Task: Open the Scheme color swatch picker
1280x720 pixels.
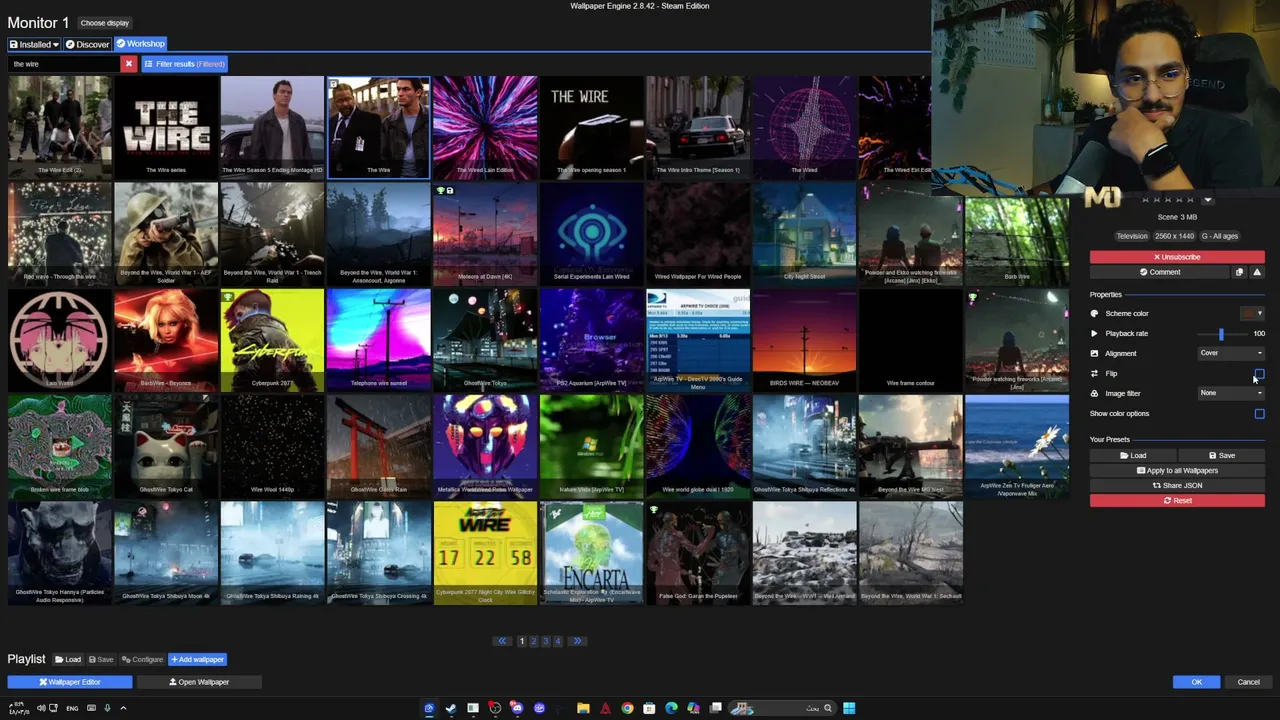Action: pos(1251,314)
